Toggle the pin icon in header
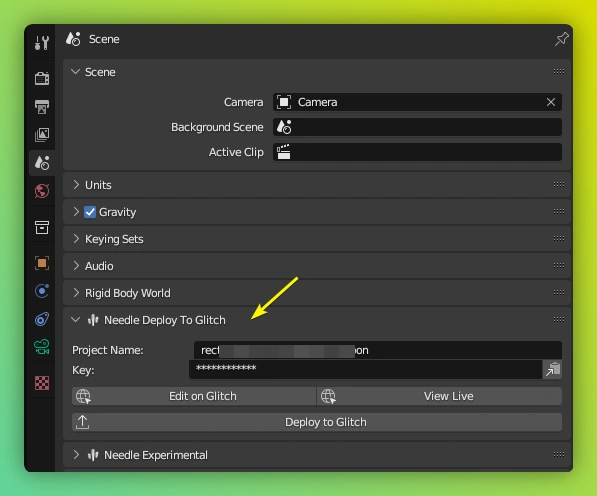Screen dimensions: 597x496 561,39
